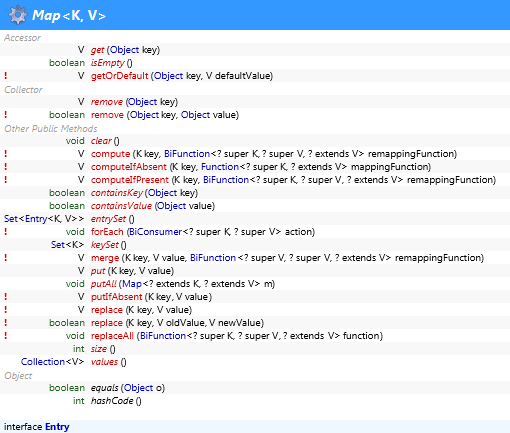The image size is (510, 433).
Task: Follow the Object link in containsValue signature
Action: click(x=172, y=206)
